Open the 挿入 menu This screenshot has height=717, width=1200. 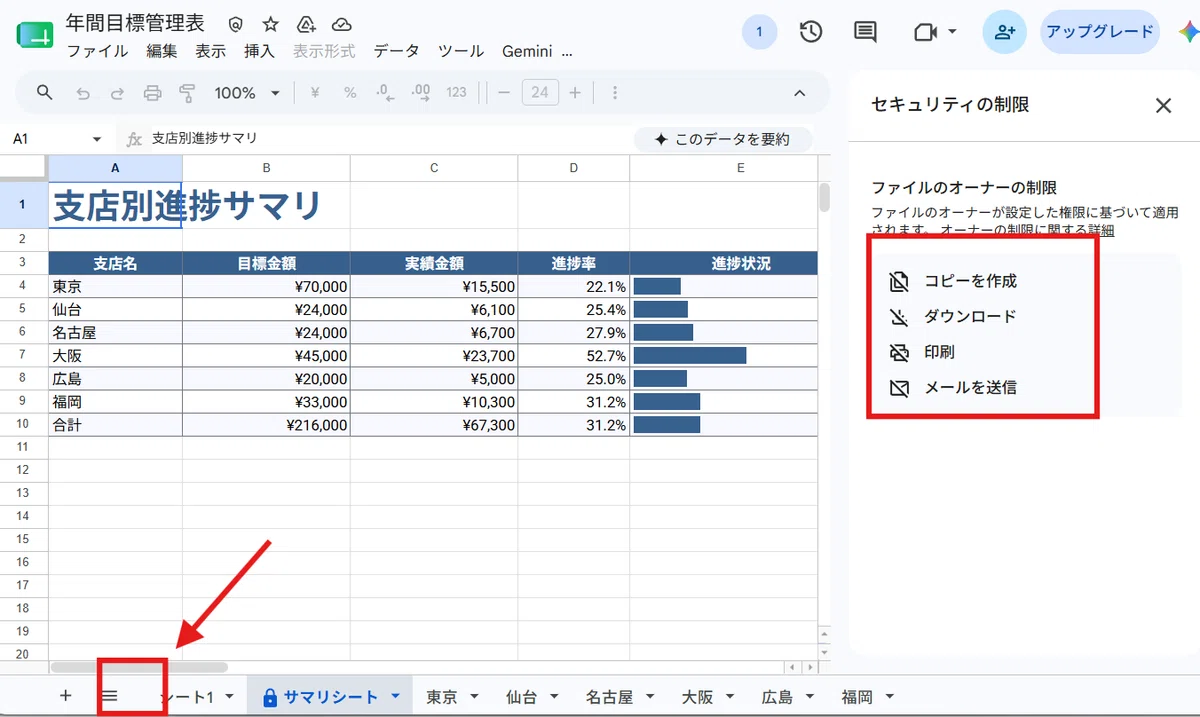[260, 51]
